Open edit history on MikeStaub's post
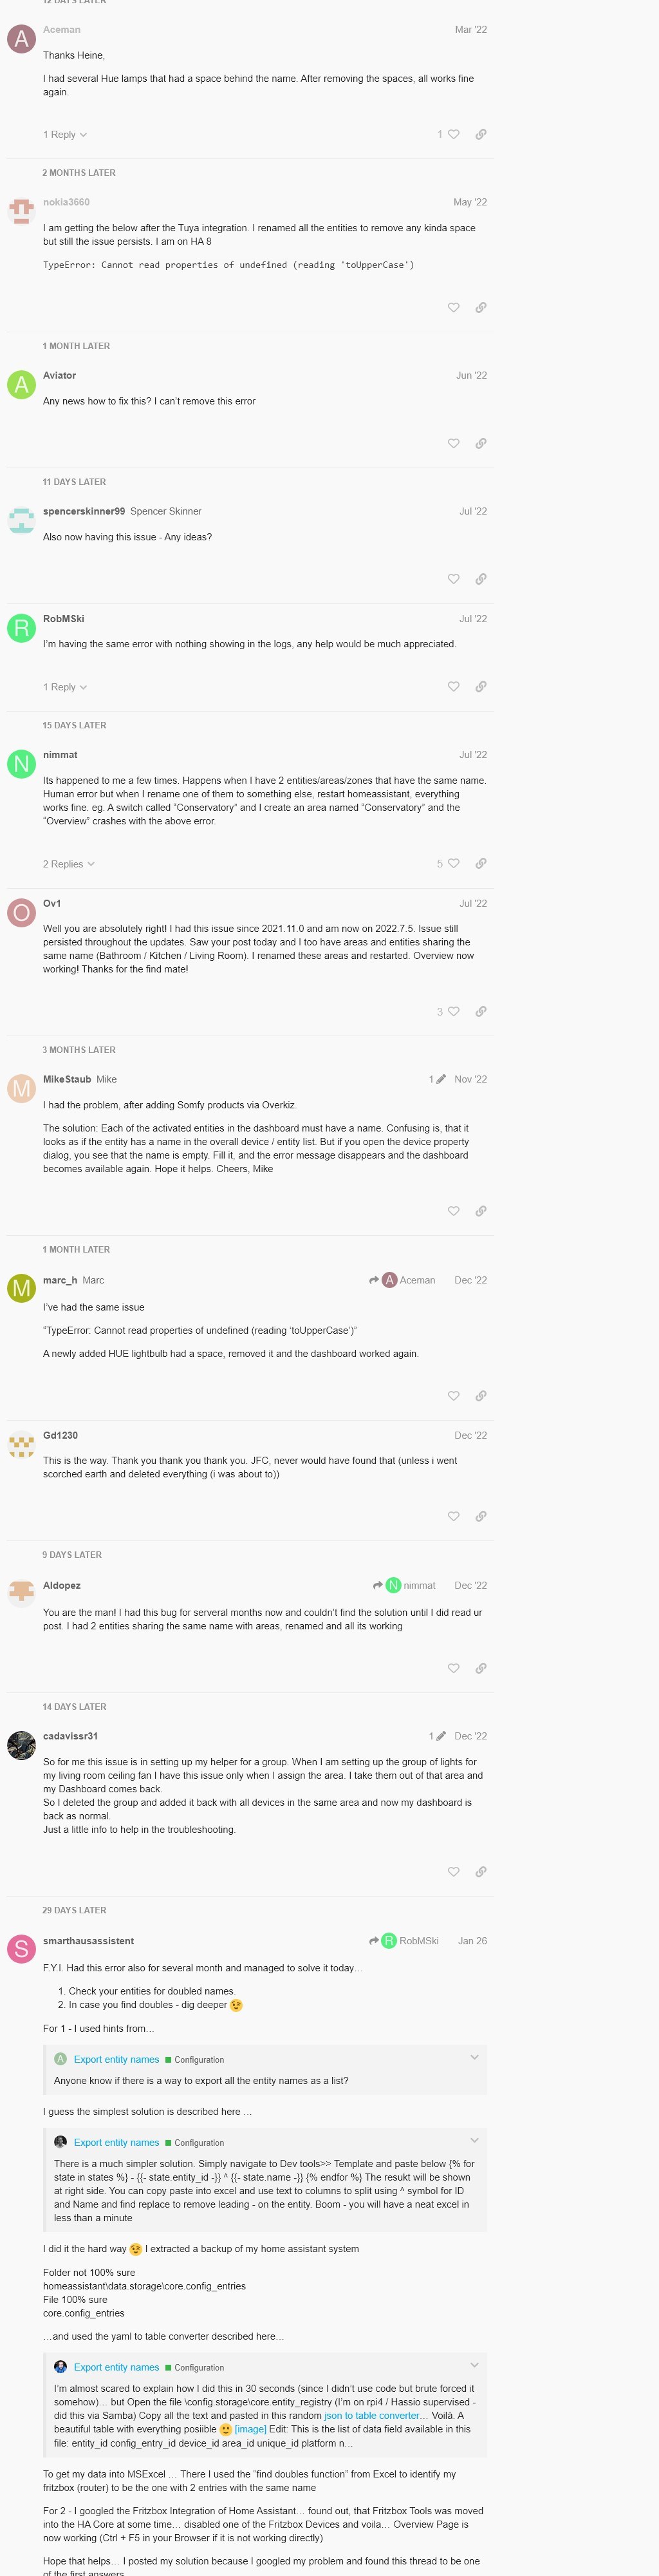This screenshot has height=2576, width=659. [x=437, y=1080]
